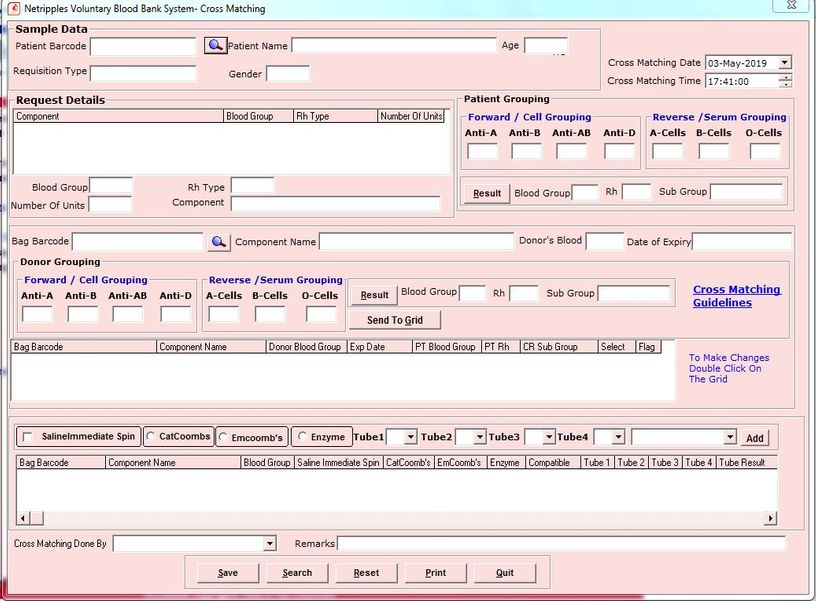Viewport: 816px width, 601px height.
Task: Click into the Requisition Type field
Action: (143, 73)
